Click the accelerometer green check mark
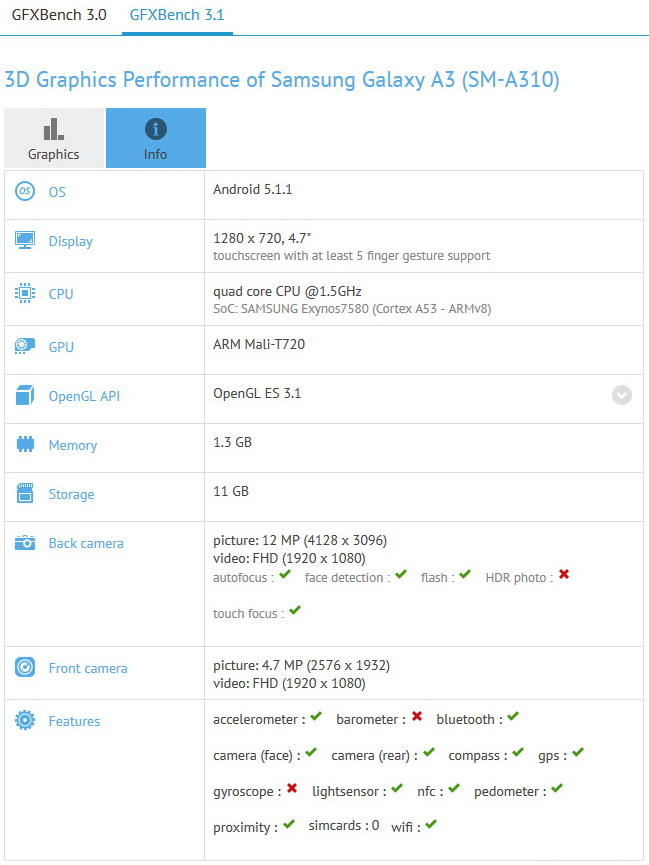Image resolution: width=649 pixels, height=865 pixels. tap(316, 716)
